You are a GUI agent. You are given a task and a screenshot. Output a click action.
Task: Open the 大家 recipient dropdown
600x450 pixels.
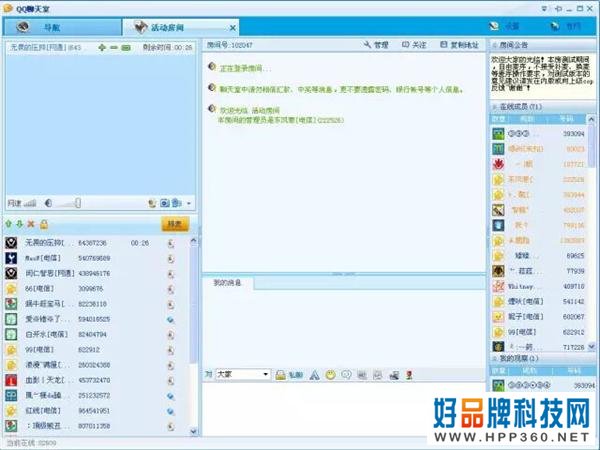tap(243, 374)
